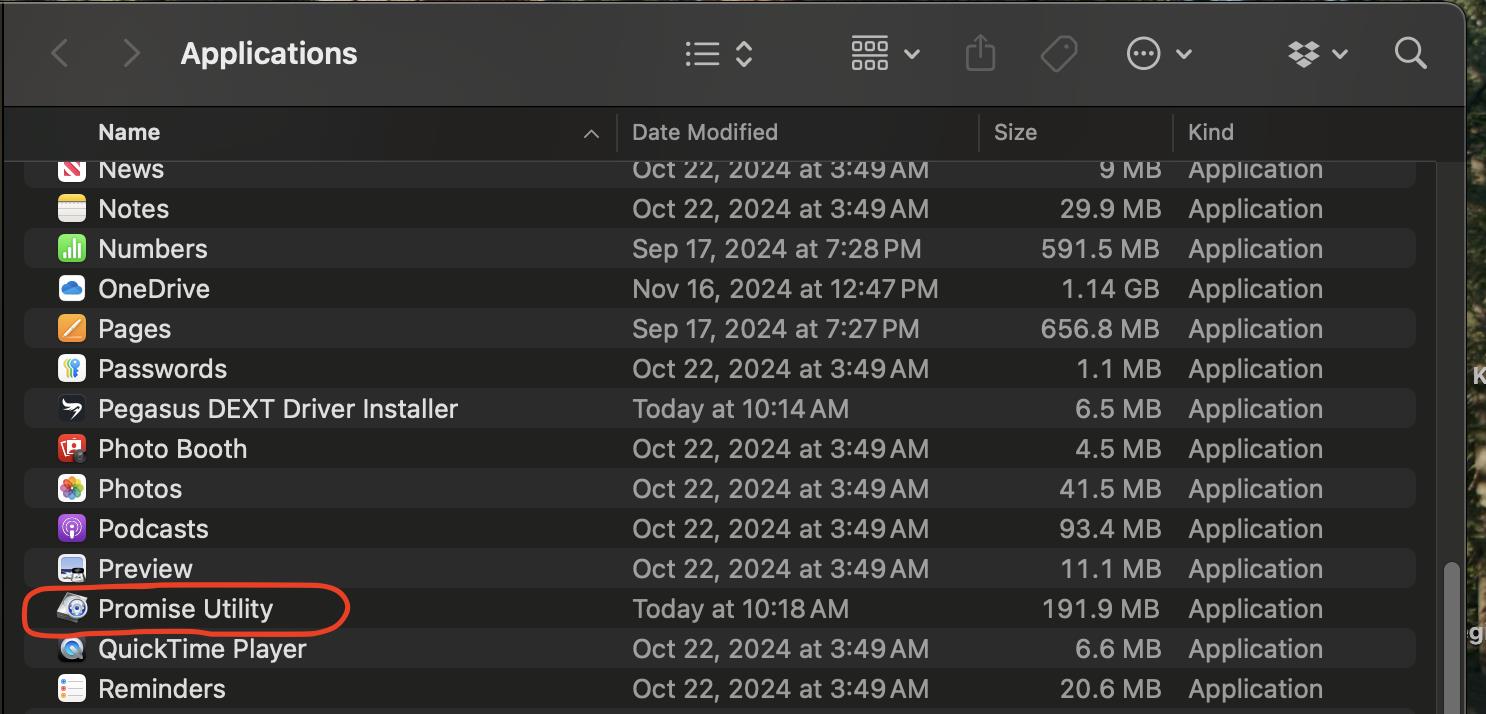Click the forward navigation arrow
The image size is (1486, 714).
tap(131, 54)
